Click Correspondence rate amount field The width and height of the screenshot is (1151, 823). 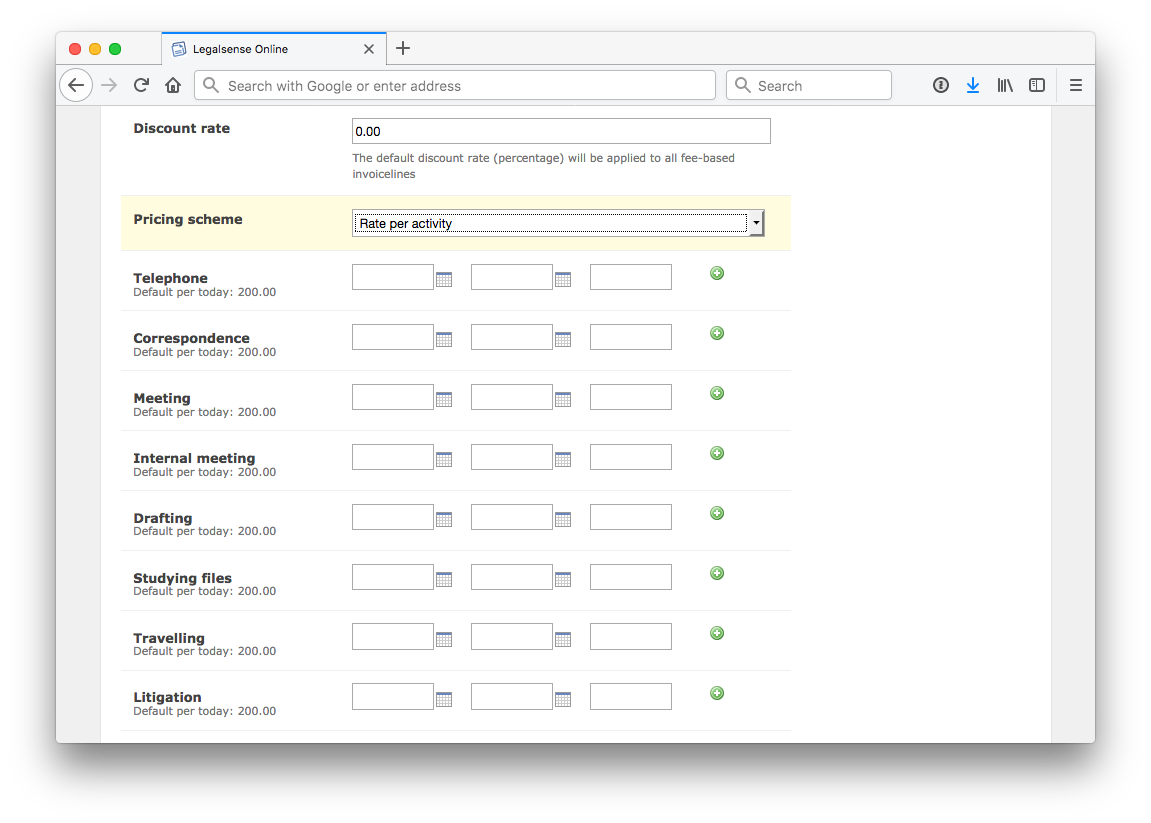[x=631, y=337]
